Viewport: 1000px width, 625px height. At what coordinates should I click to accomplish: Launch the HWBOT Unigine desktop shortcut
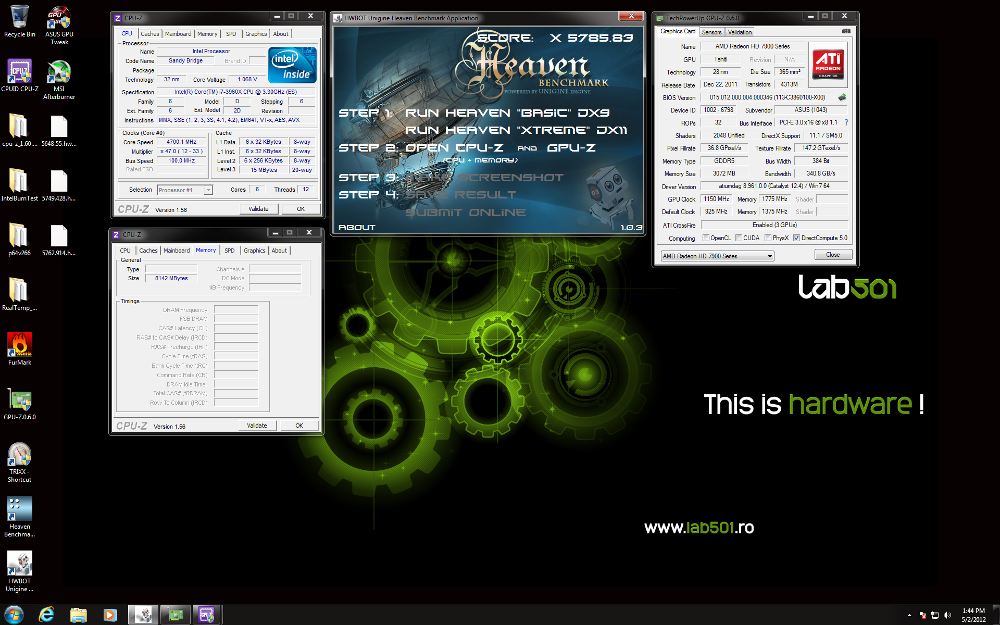point(19,571)
